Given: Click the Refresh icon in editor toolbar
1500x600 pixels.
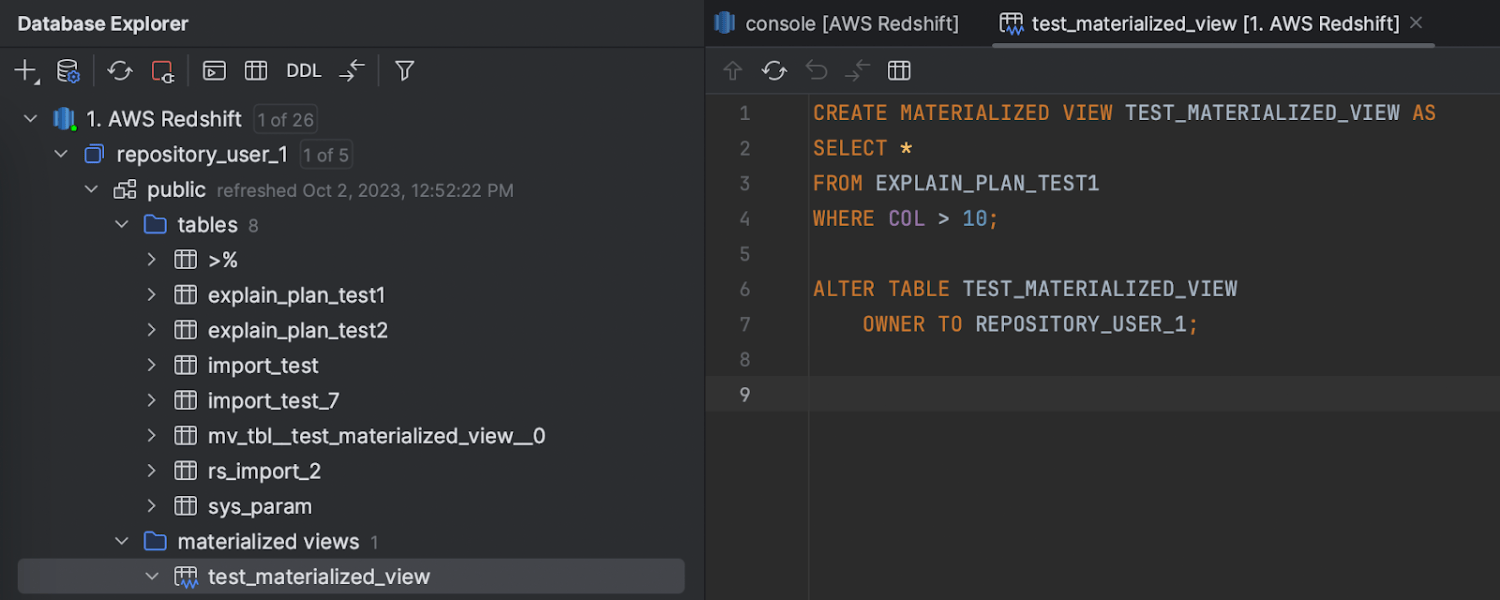Looking at the screenshot, I should coord(774,71).
